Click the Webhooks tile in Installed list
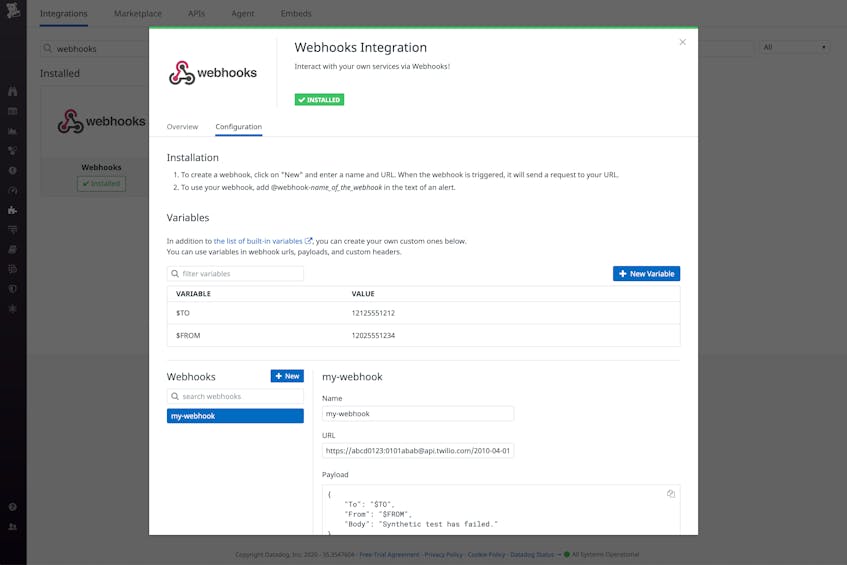Viewport: 847px width, 565px height. pos(95,142)
